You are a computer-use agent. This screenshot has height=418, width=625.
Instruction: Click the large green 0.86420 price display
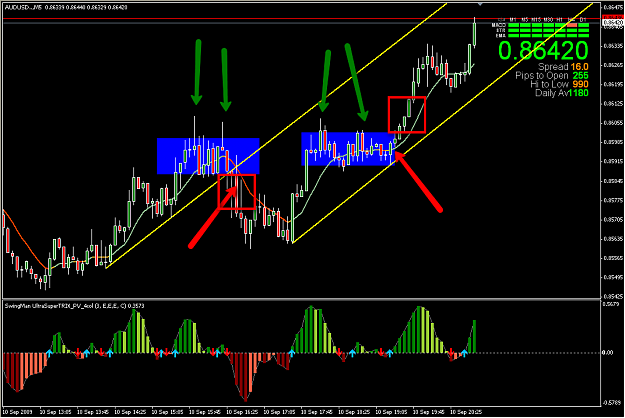tap(543, 50)
